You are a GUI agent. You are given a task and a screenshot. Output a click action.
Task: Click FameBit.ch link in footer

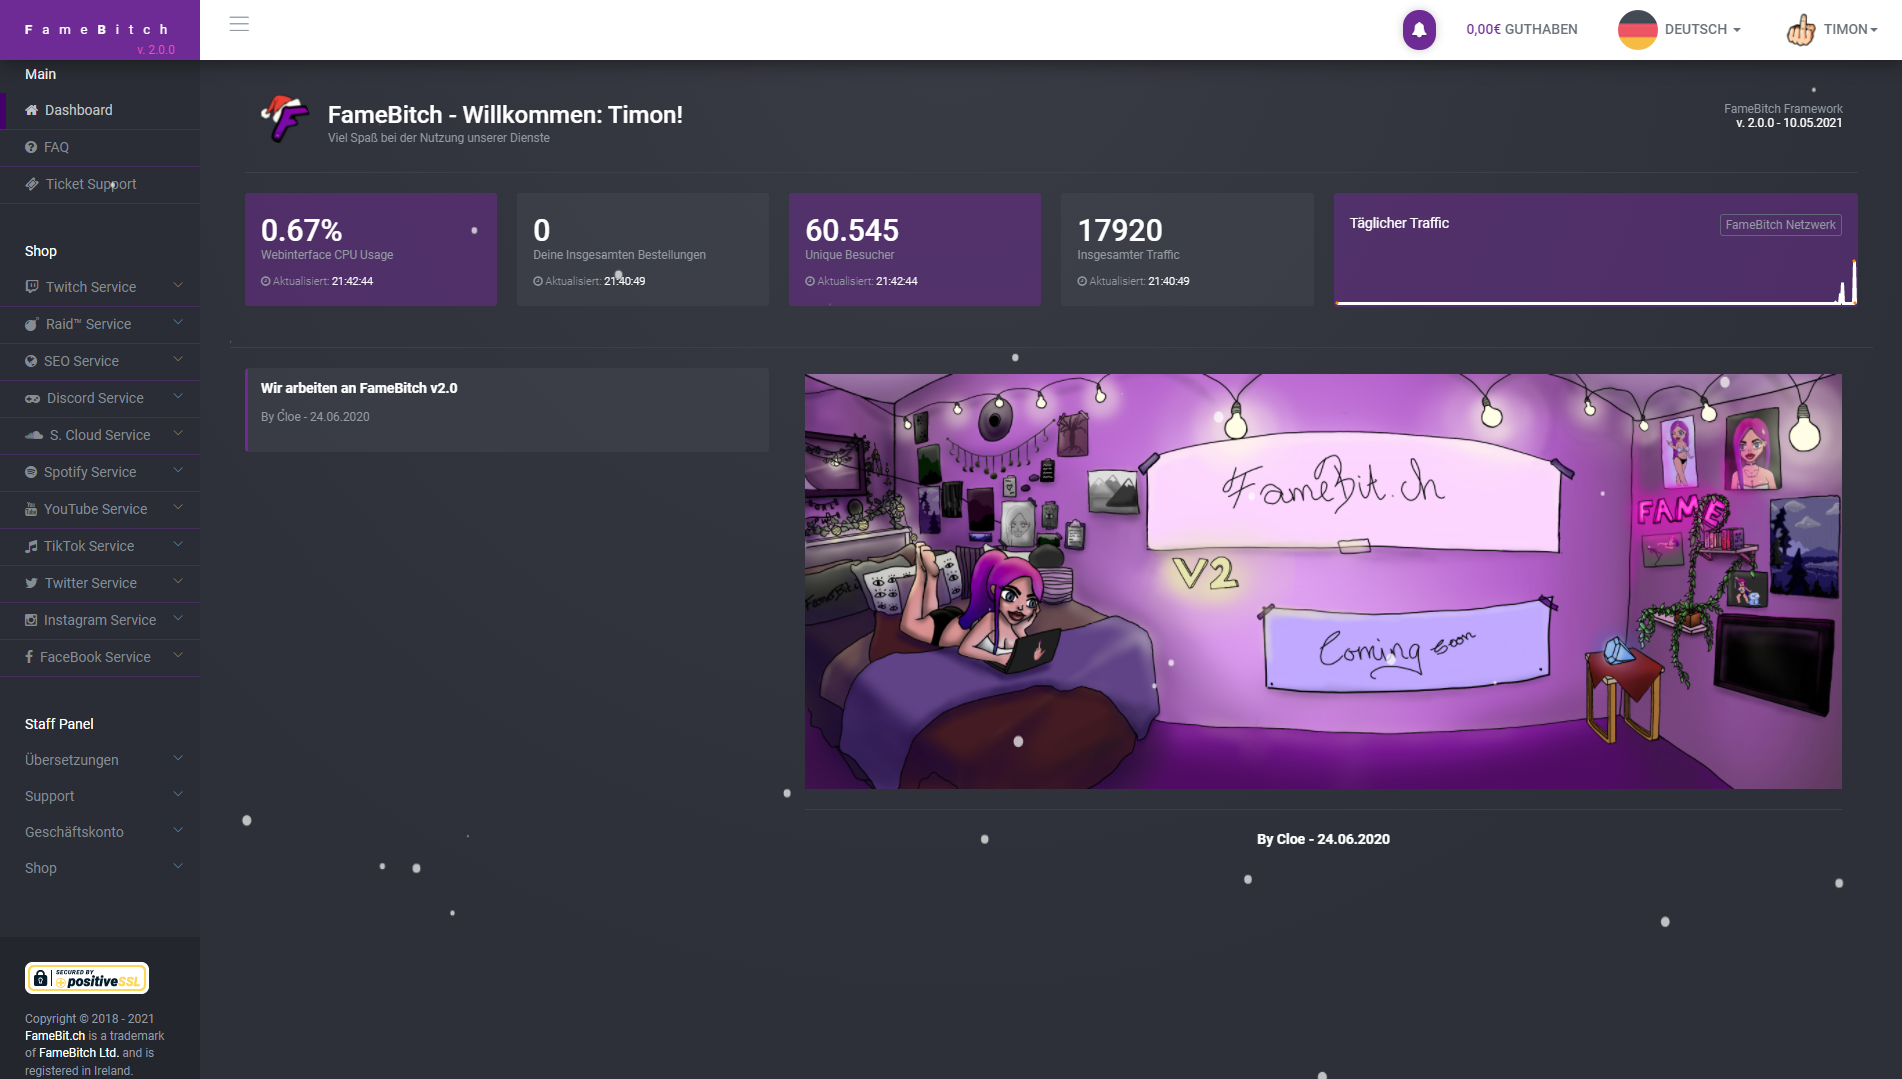55,1036
